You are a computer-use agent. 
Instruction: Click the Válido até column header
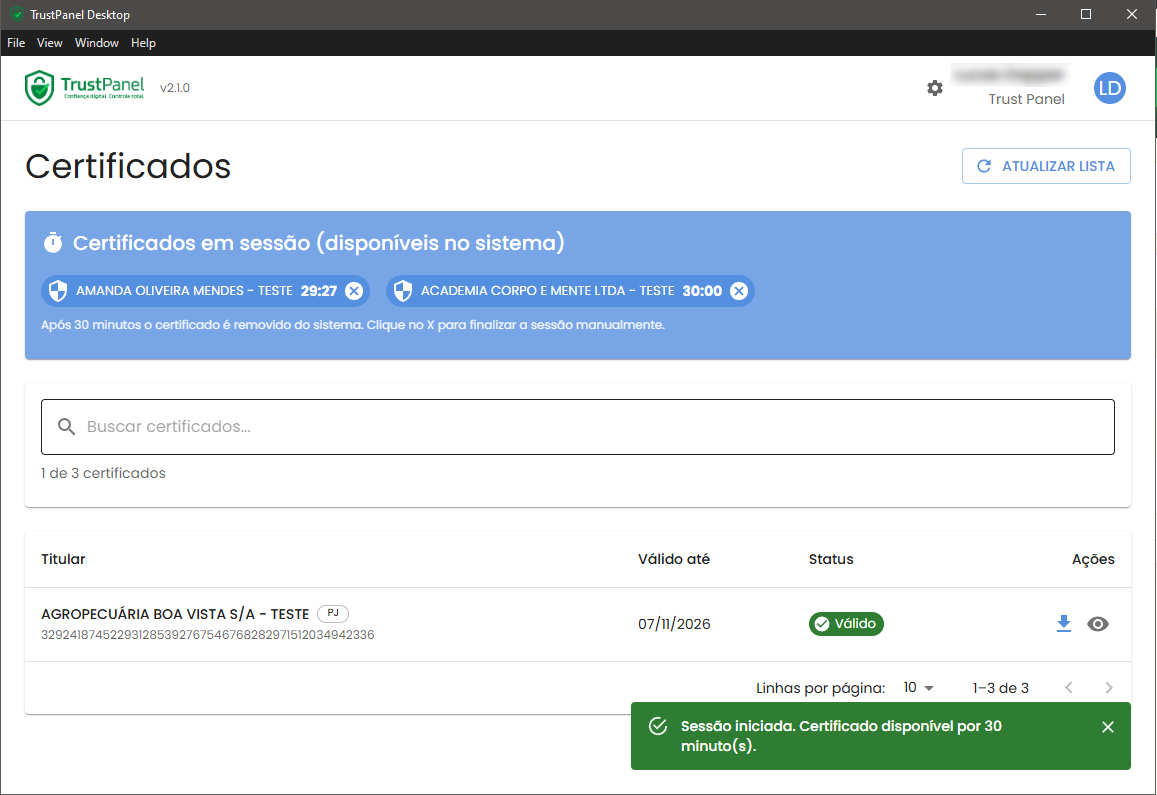tap(674, 559)
